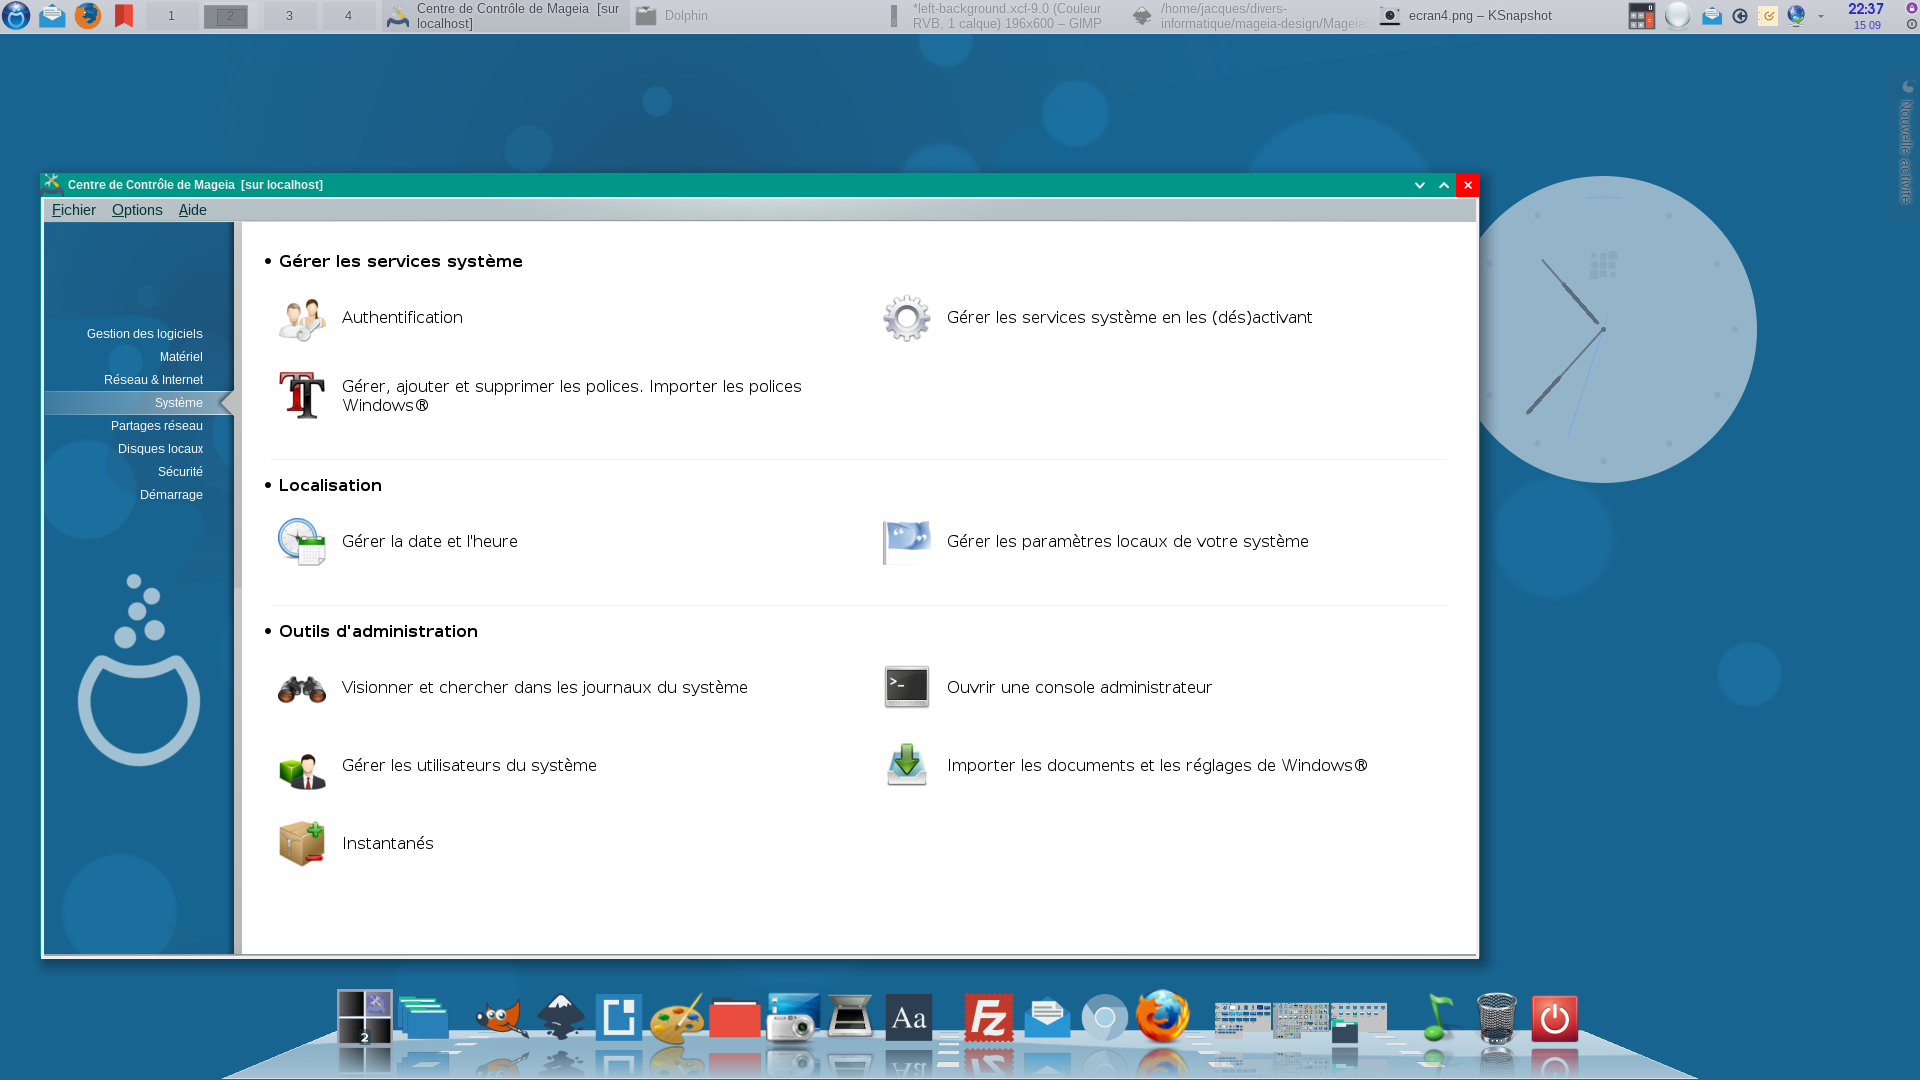Open the FileZilla dock icon
This screenshot has width=1920, height=1080.
989,1018
